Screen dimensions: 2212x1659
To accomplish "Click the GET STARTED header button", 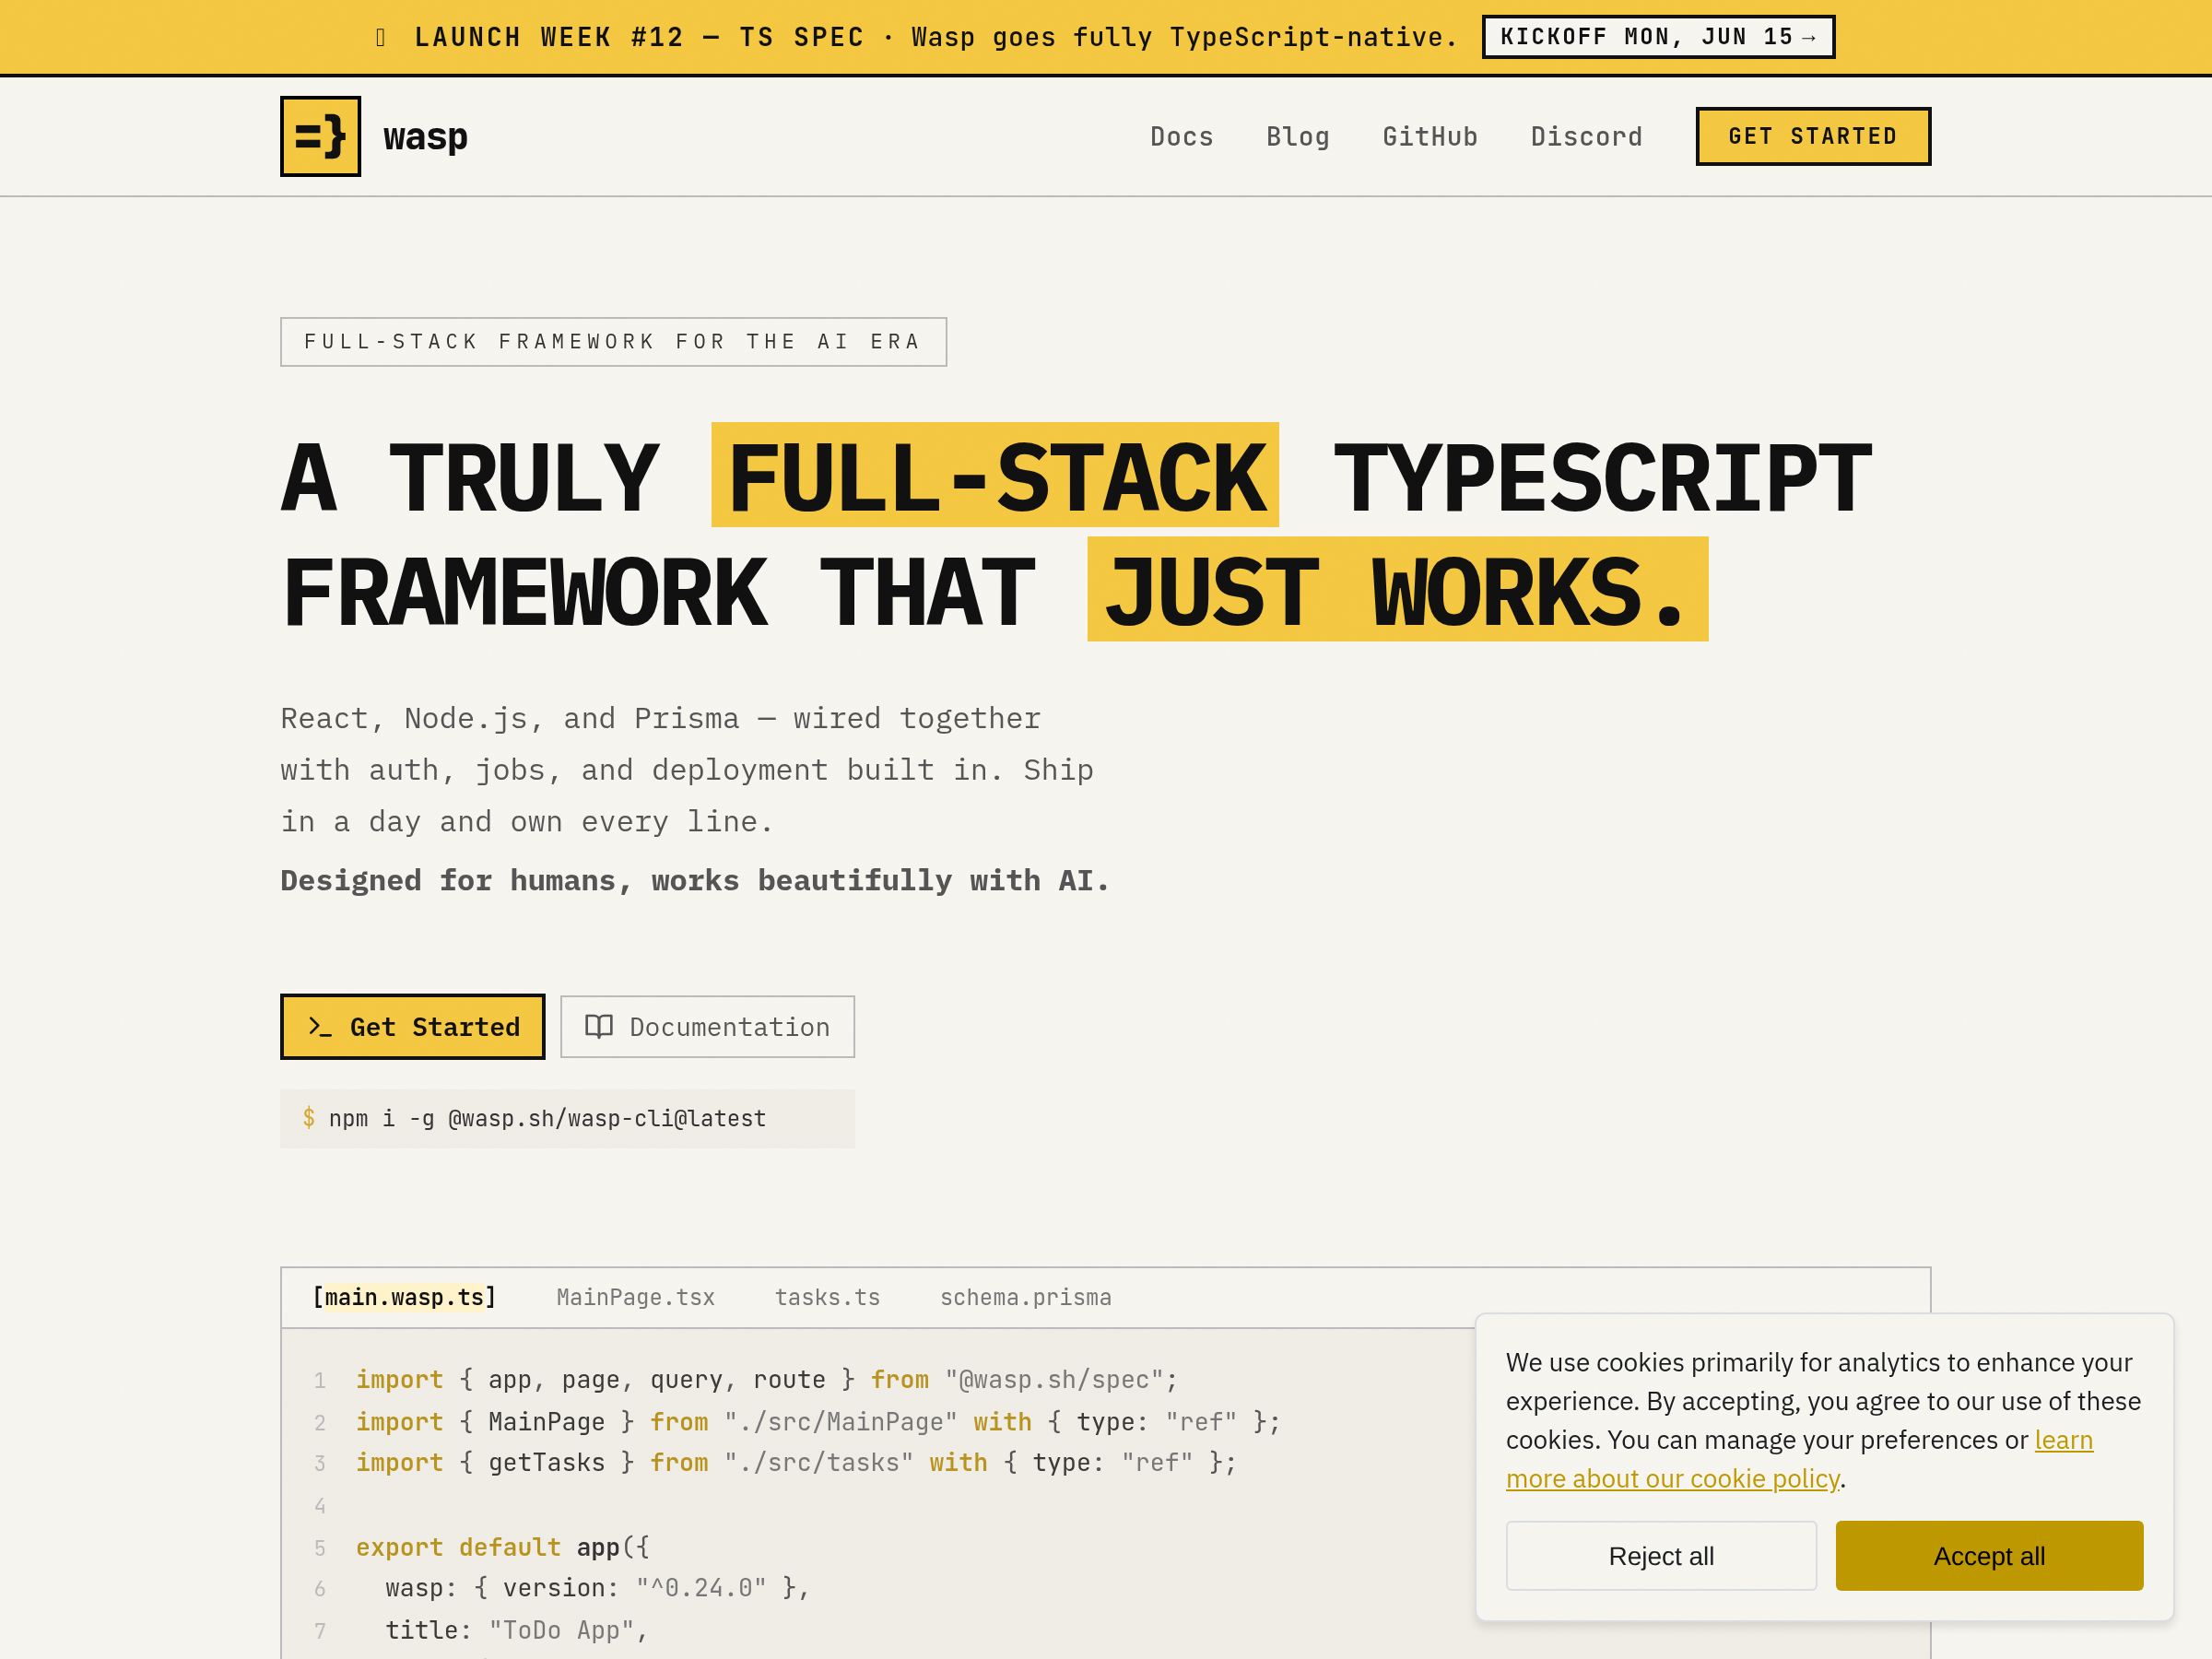I will click(x=1813, y=136).
